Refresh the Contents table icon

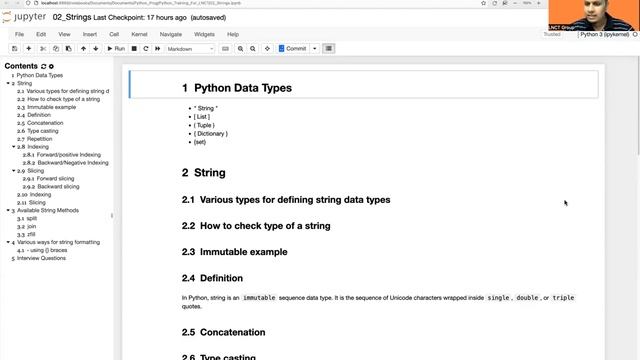(43, 66)
